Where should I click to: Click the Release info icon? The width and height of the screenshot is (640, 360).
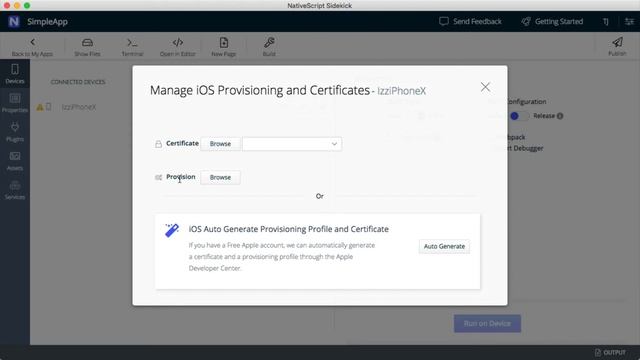(x=560, y=116)
